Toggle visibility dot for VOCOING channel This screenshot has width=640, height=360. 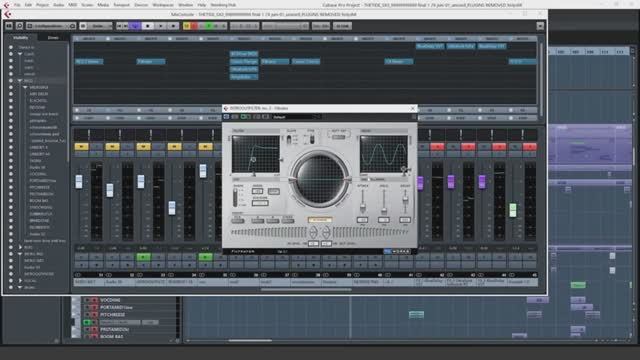[x=11, y=174]
